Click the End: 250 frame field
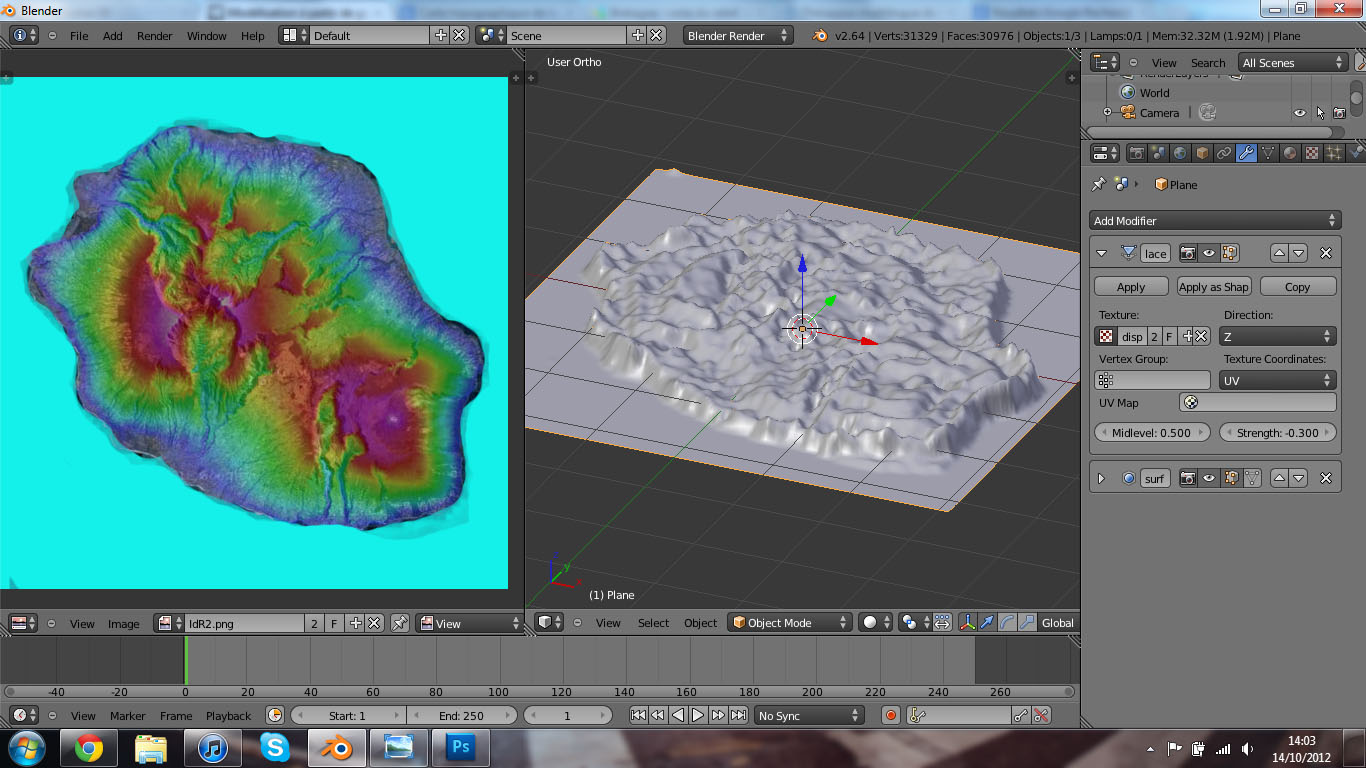The image size is (1366, 768). pos(460,715)
